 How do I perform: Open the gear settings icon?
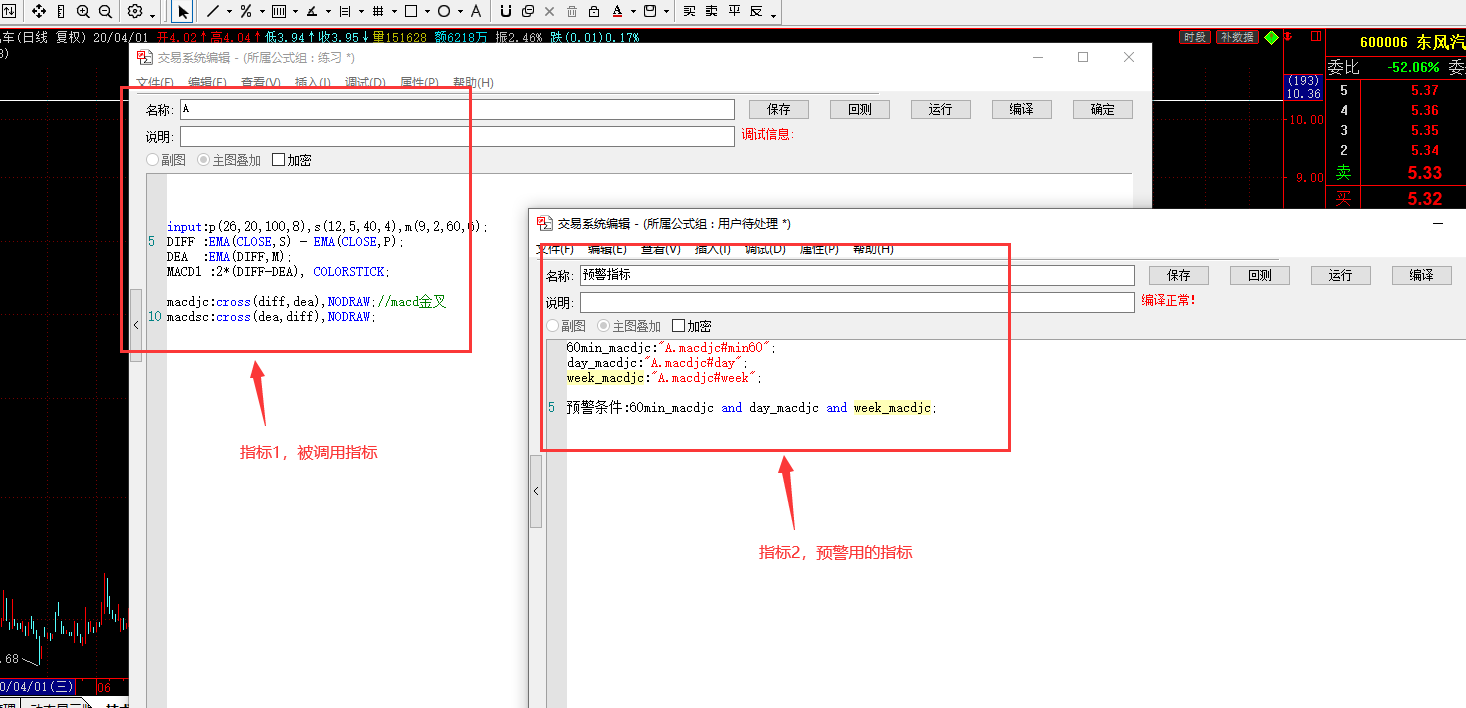pyautogui.click(x=135, y=12)
